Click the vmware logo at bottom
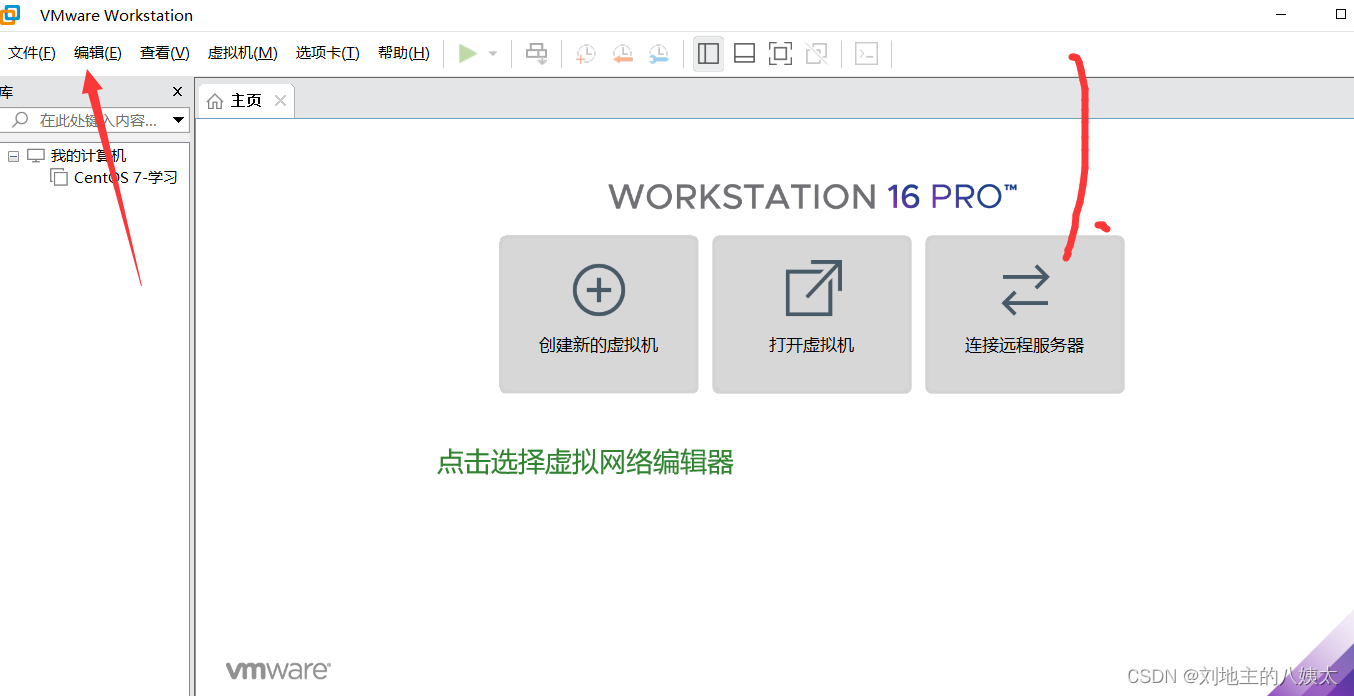 (278, 671)
